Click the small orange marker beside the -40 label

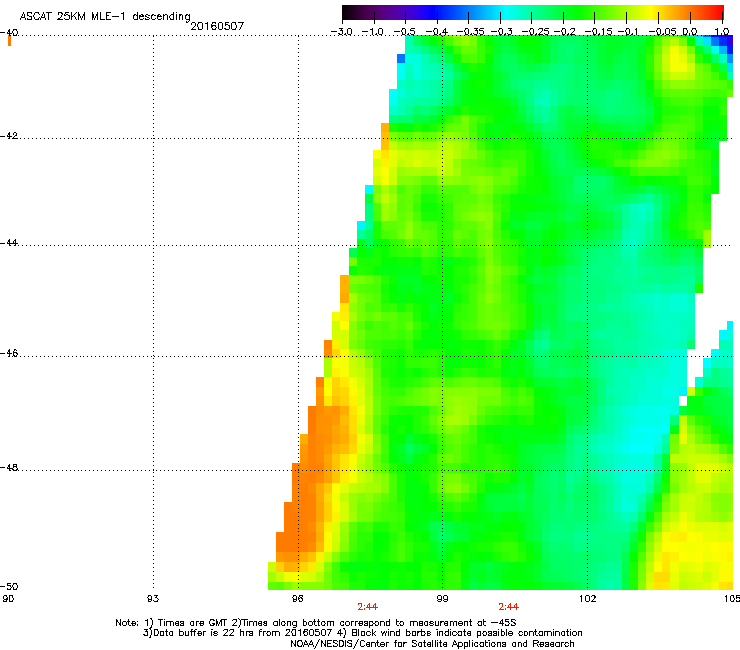coord(9,41)
